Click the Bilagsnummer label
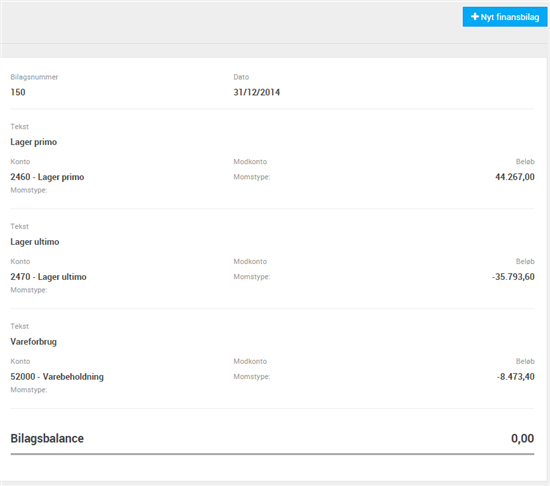Viewport: 550px width, 486px height. pyautogui.click(x=34, y=77)
